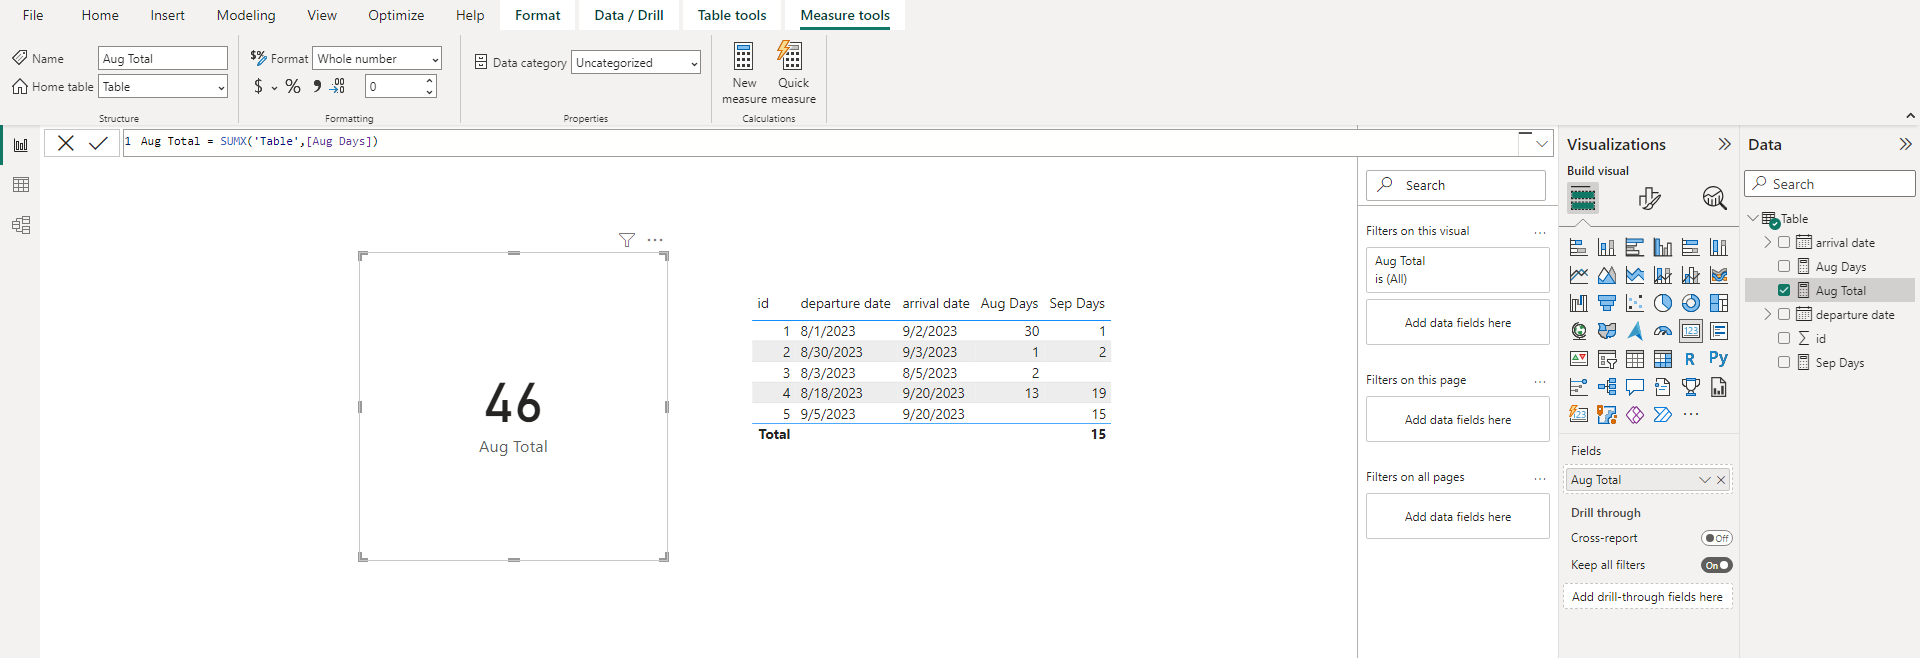Expand the departure date hierarchy
Image resolution: width=1920 pixels, height=658 pixels.
click(x=1768, y=314)
